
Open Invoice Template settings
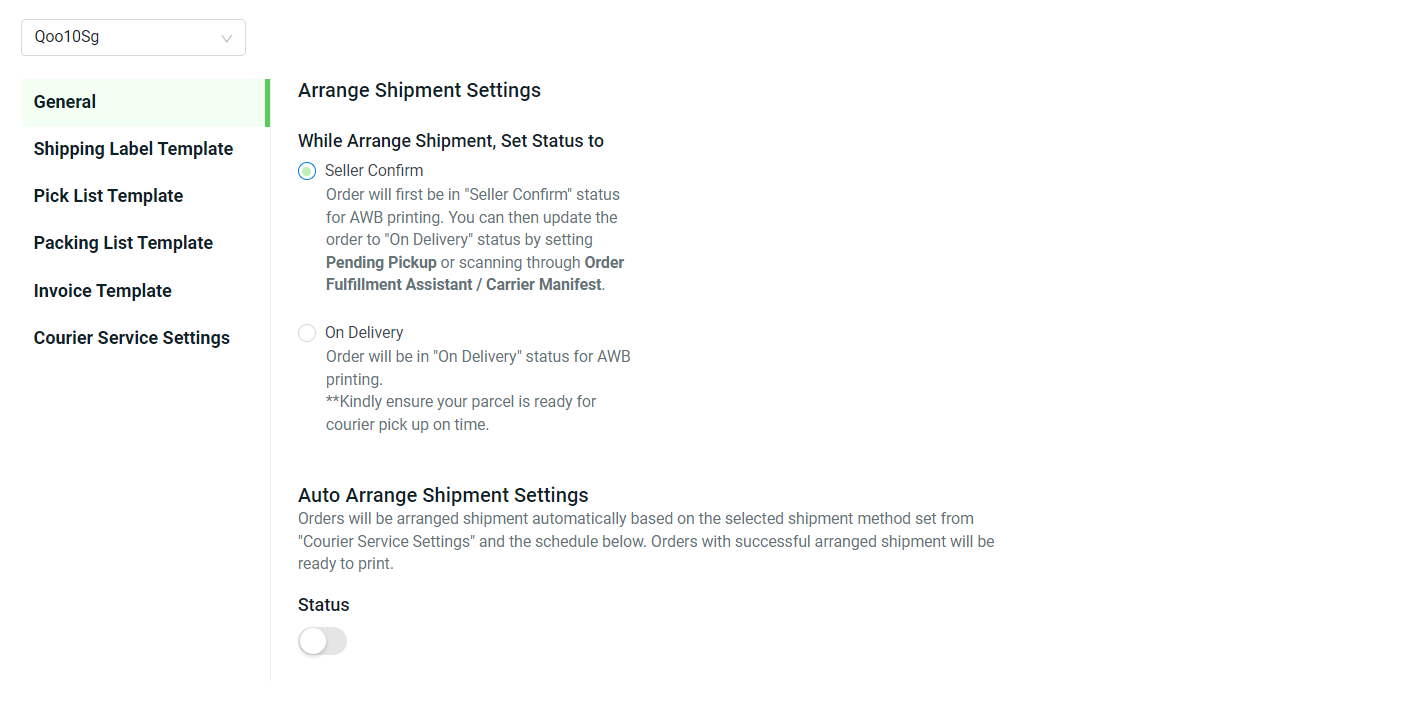click(x=102, y=291)
